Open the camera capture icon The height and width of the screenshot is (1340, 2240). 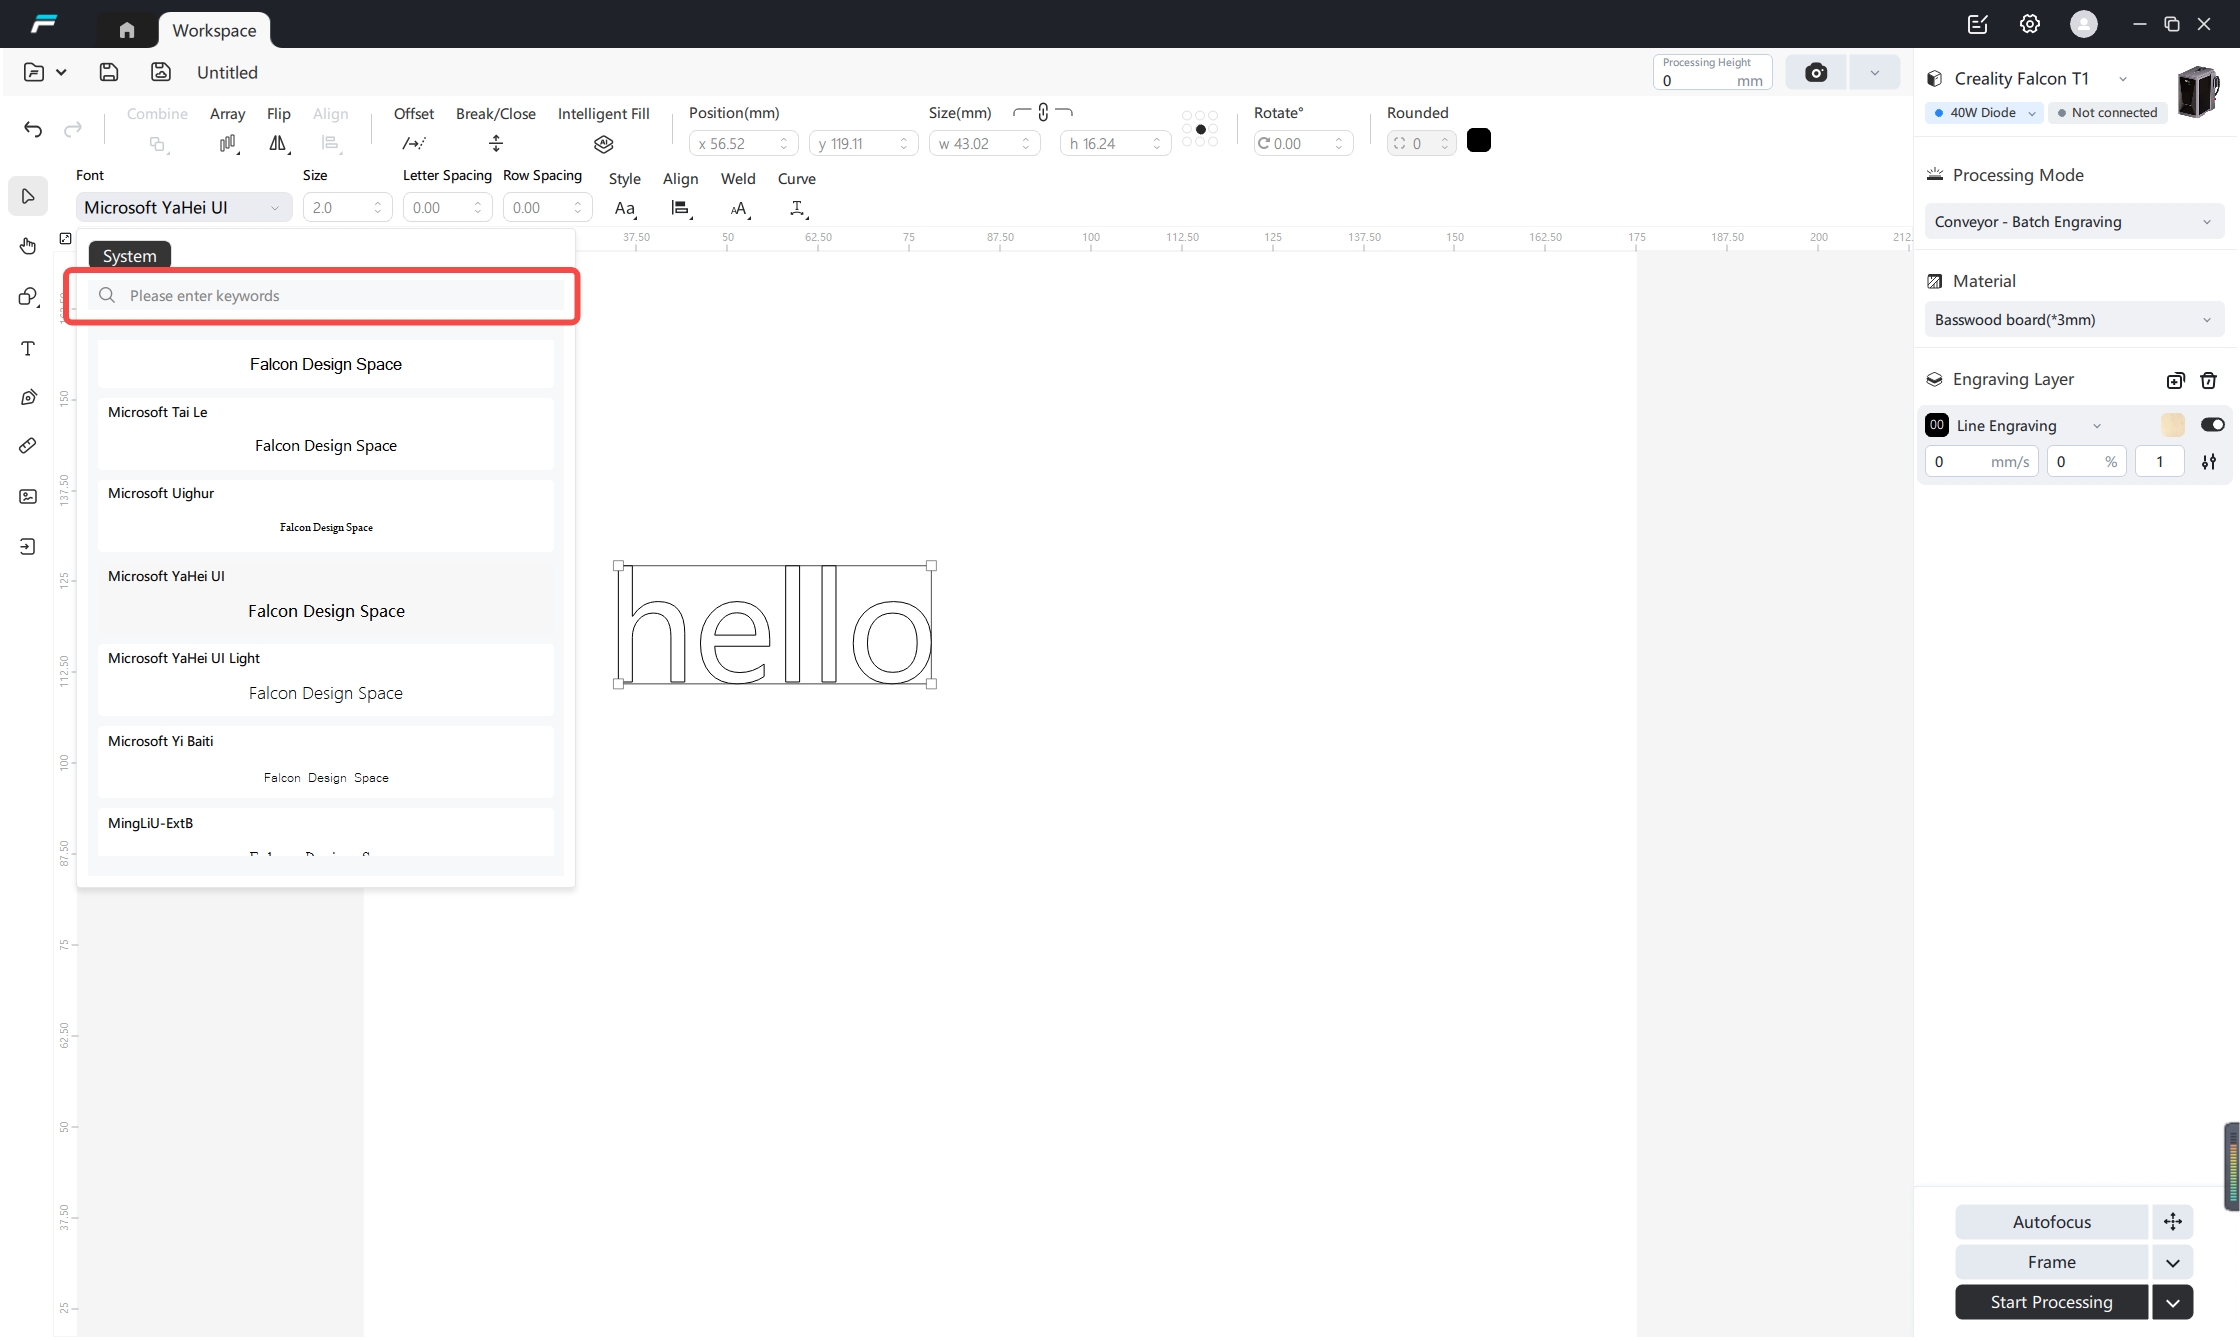[x=1816, y=72]
